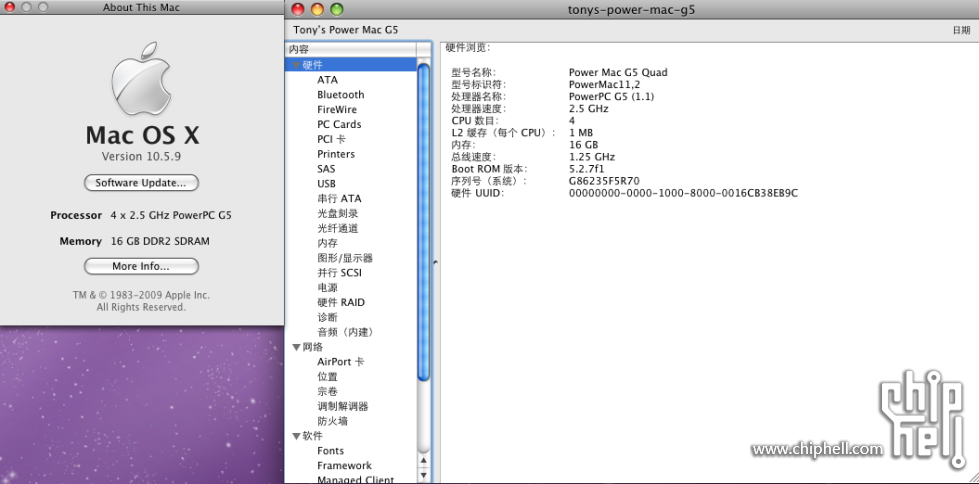
Task: Click hardware UUID value
Action: click(683, 193)
